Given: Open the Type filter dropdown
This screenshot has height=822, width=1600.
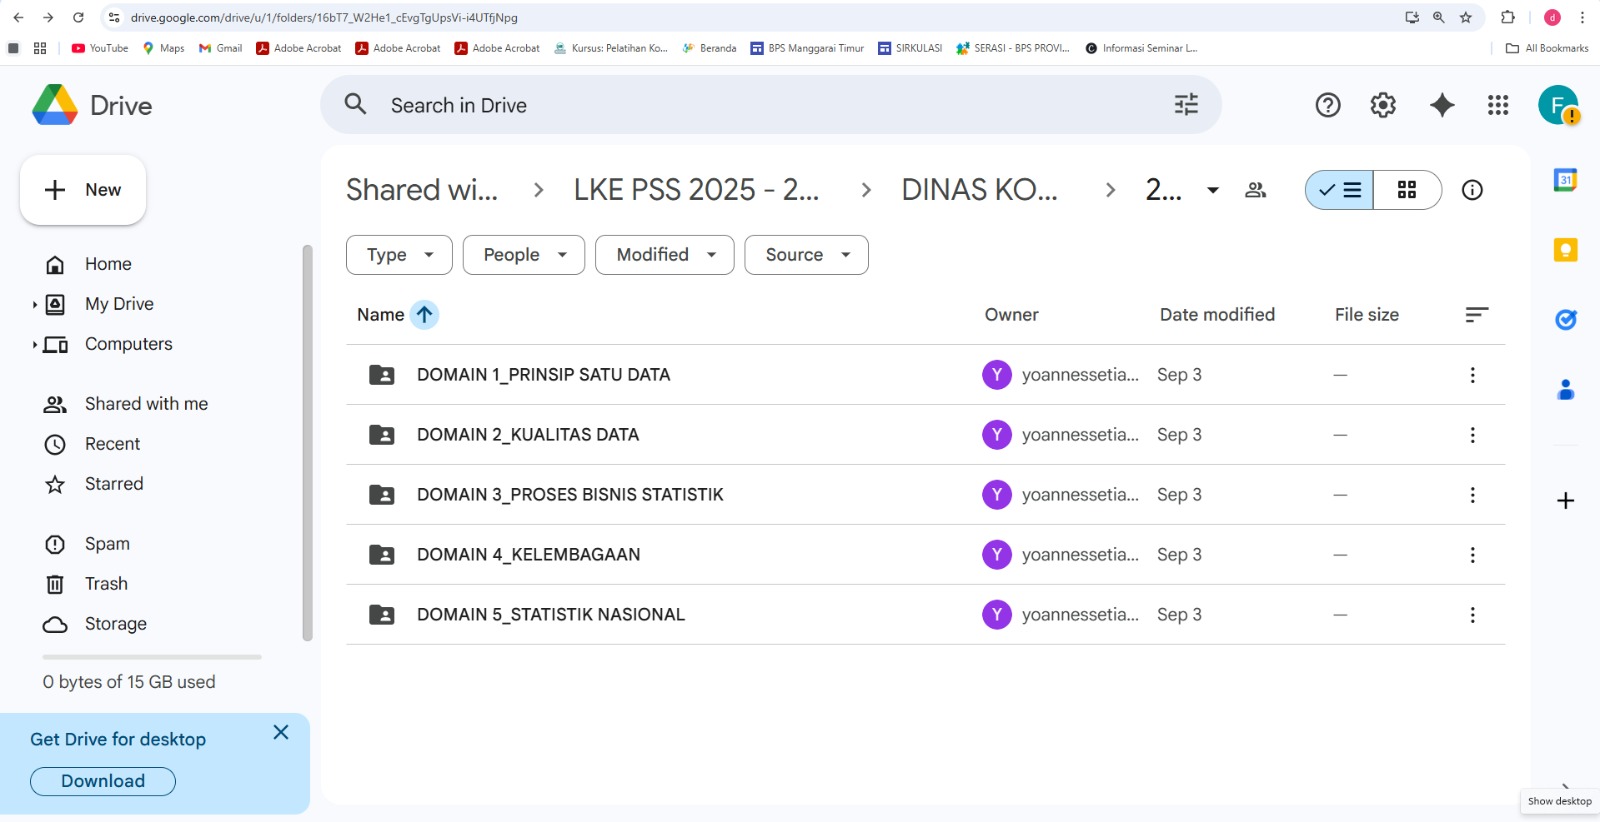Looking at the screenshot, I should click(x=399, y=255).
